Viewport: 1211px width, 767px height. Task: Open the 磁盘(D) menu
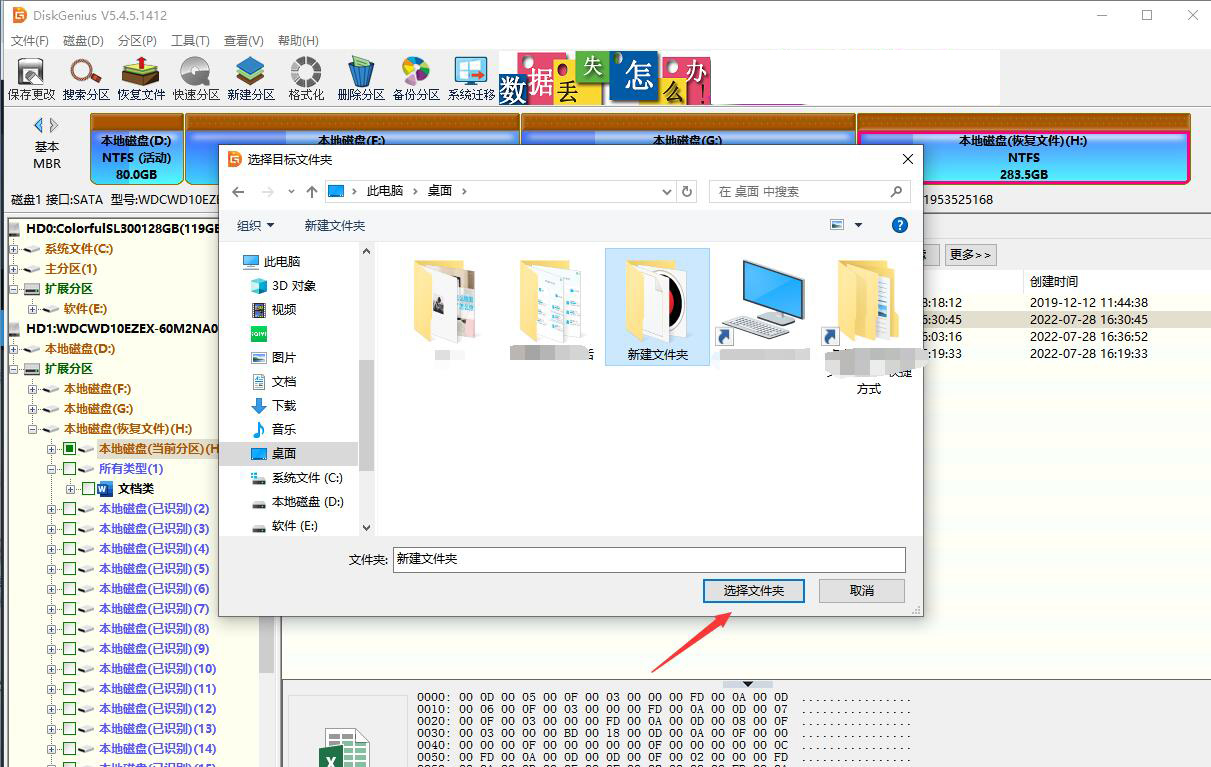tap(83, 41)
